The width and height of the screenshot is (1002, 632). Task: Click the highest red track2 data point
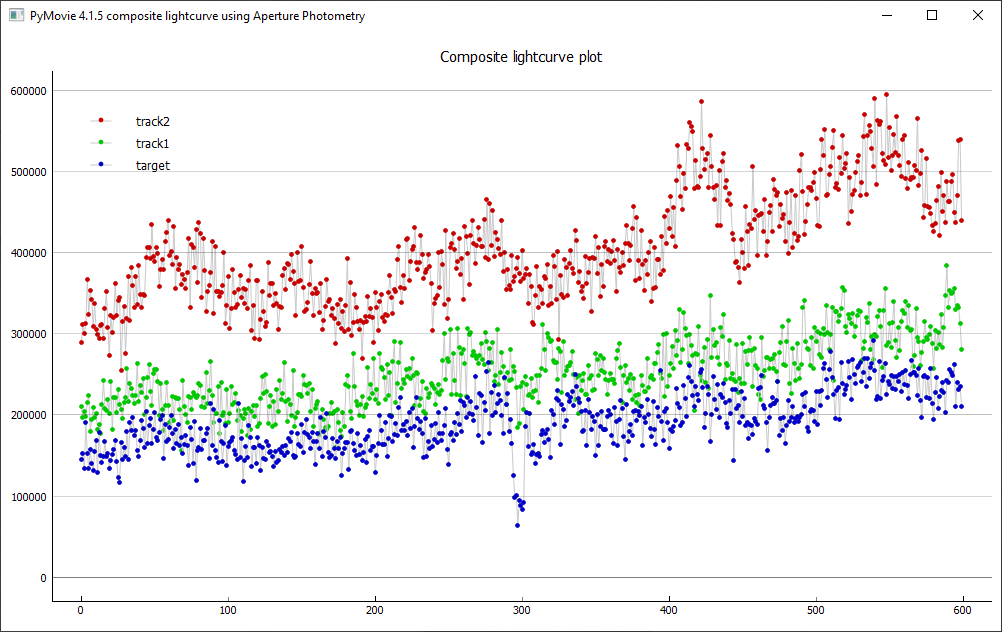886,94
